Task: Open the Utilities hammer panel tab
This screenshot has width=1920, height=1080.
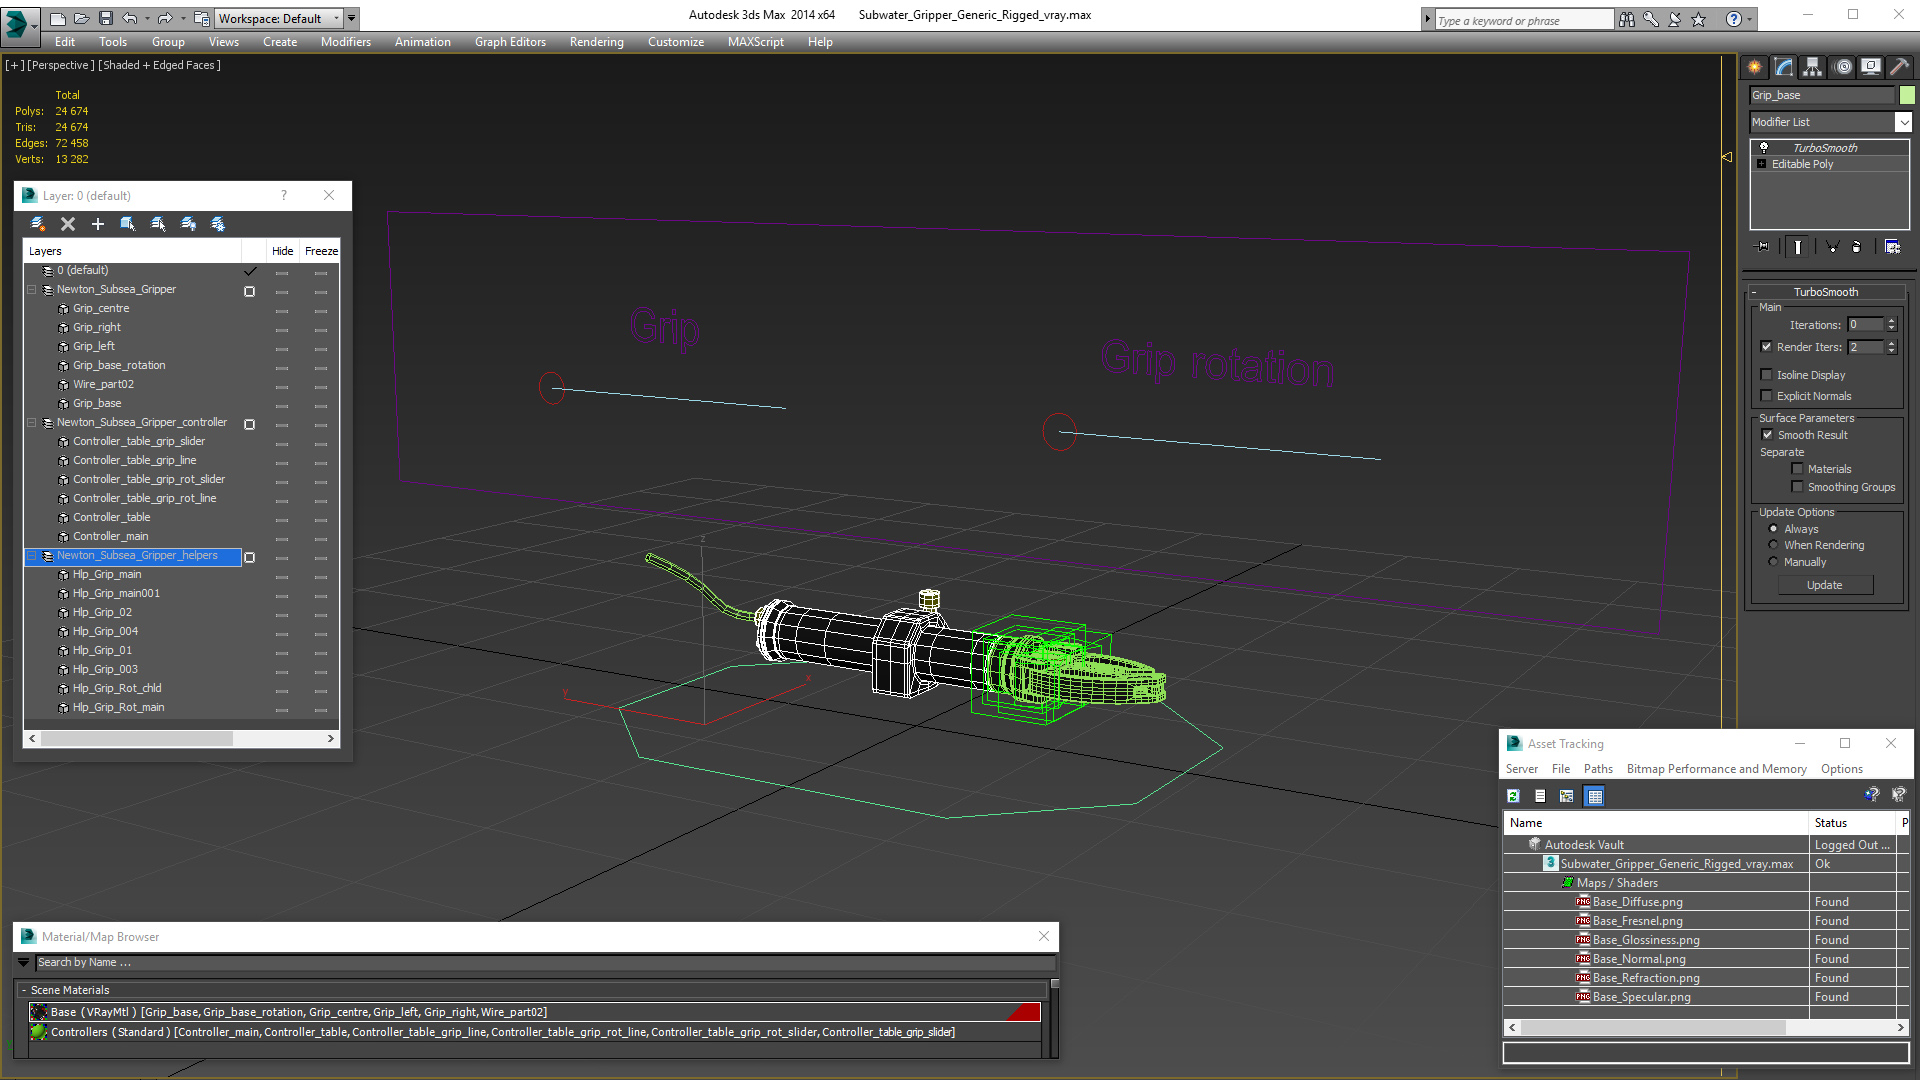Action: pos(1900,67)
